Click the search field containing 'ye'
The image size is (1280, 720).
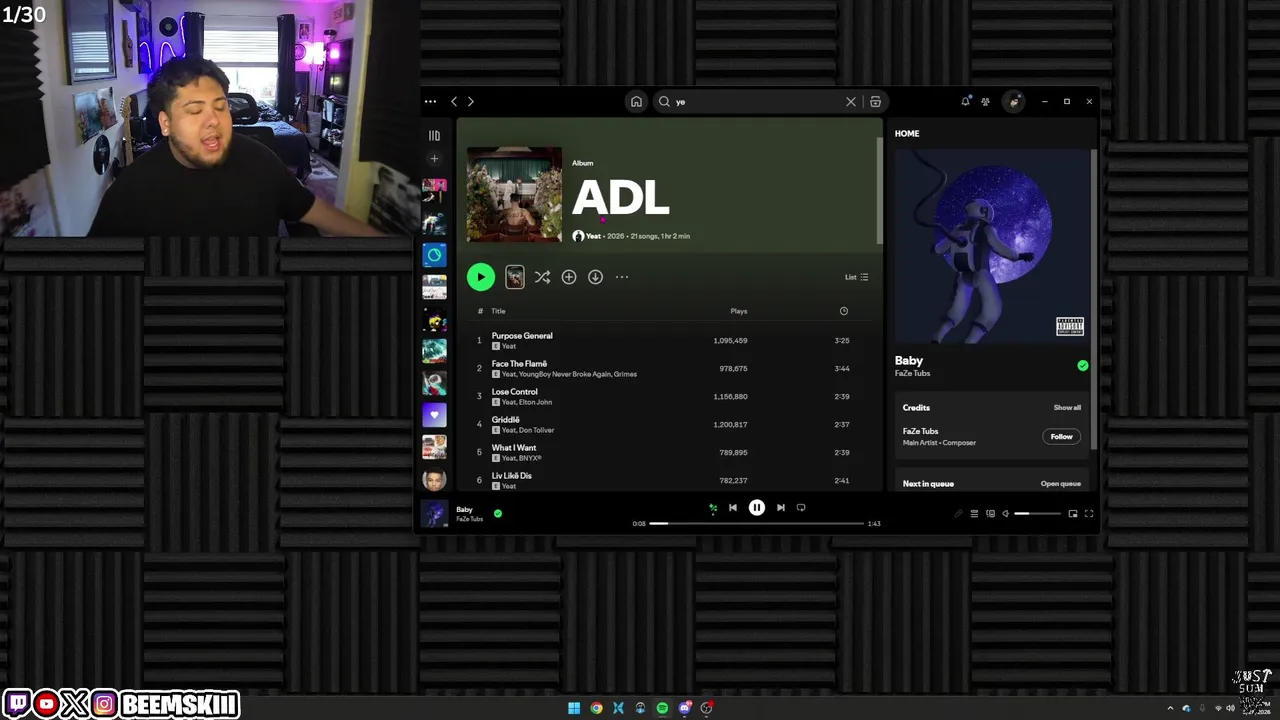coord(756,101)
